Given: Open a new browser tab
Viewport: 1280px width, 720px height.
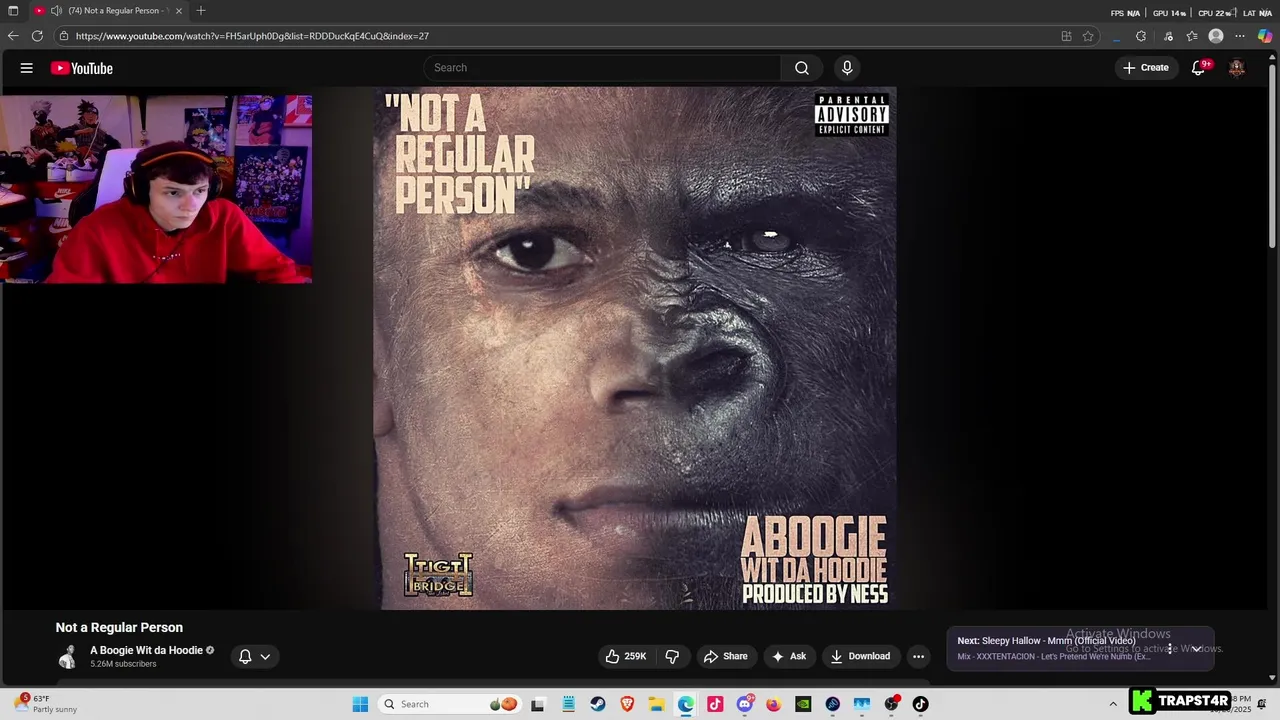Looking at the screenshot, I should tap(201, 11).
